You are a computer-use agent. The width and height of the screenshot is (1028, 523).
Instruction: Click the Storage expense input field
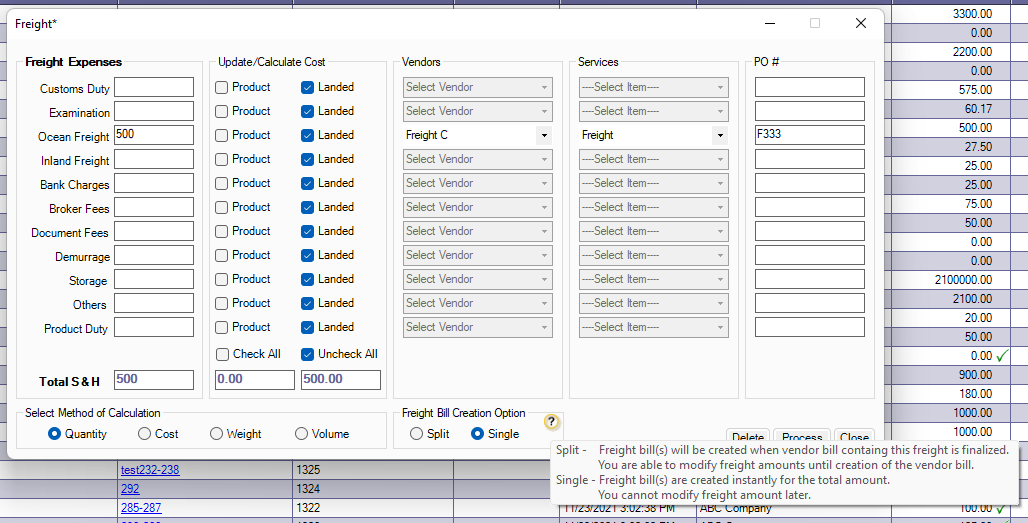[x=154, y=279]
